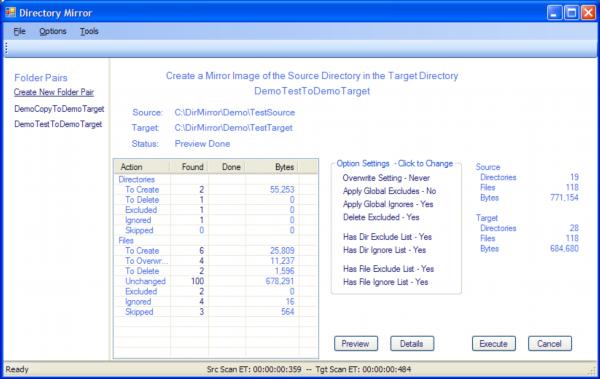This screenshot has height=379, width=600.
Task: Click the Preview button
Action: coord(356,343)
